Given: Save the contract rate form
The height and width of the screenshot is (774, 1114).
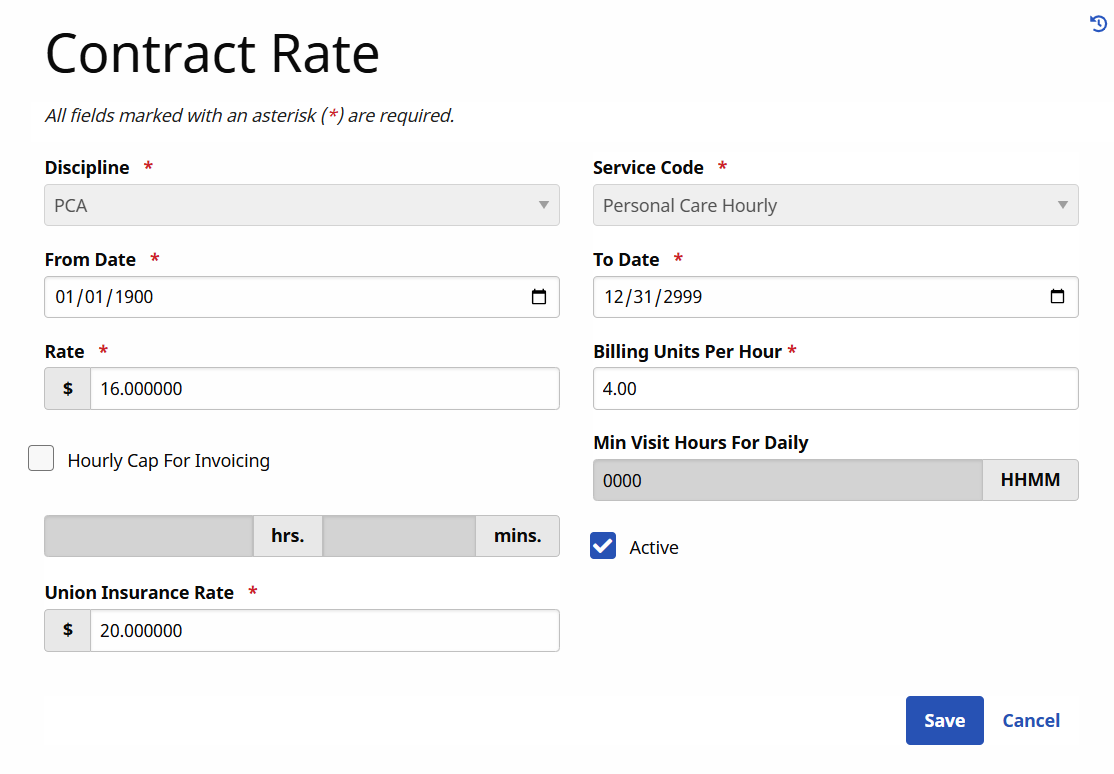Looking at the screenshot, I should click(944, 720).
